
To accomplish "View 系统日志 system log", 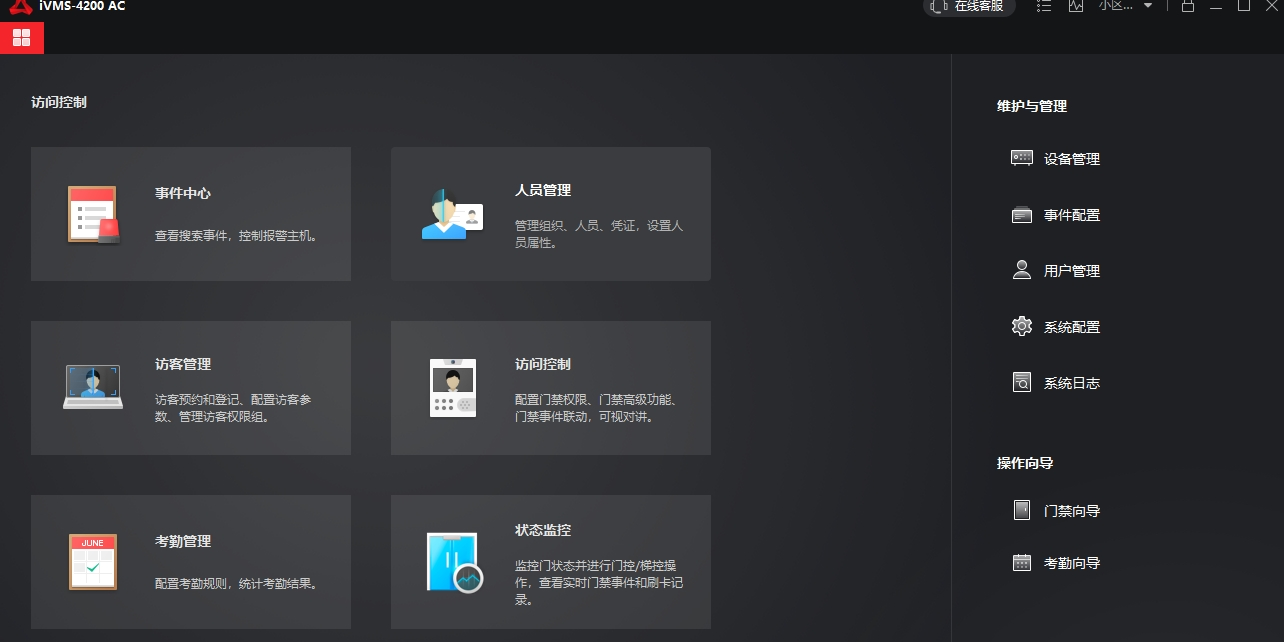I will [x=1070, y=383].
